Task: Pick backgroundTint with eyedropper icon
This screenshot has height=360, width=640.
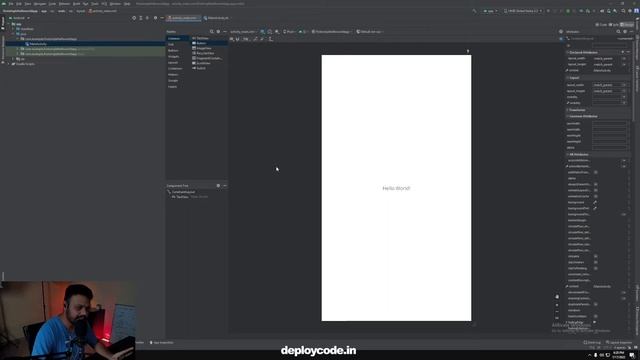Action: [595, 209]
